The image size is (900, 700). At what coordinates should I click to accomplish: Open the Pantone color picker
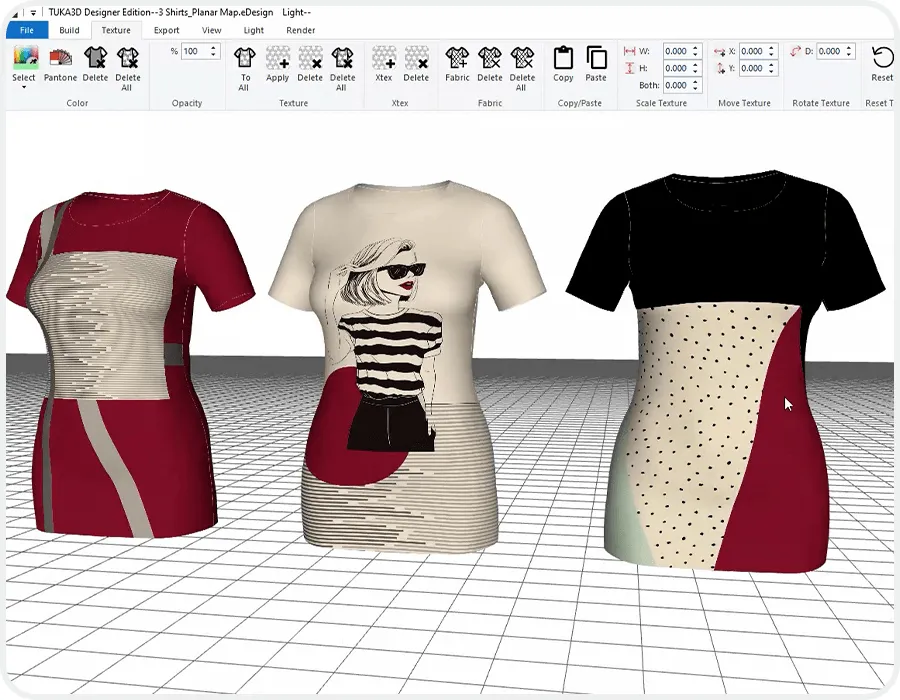click(x=60, y=64)
